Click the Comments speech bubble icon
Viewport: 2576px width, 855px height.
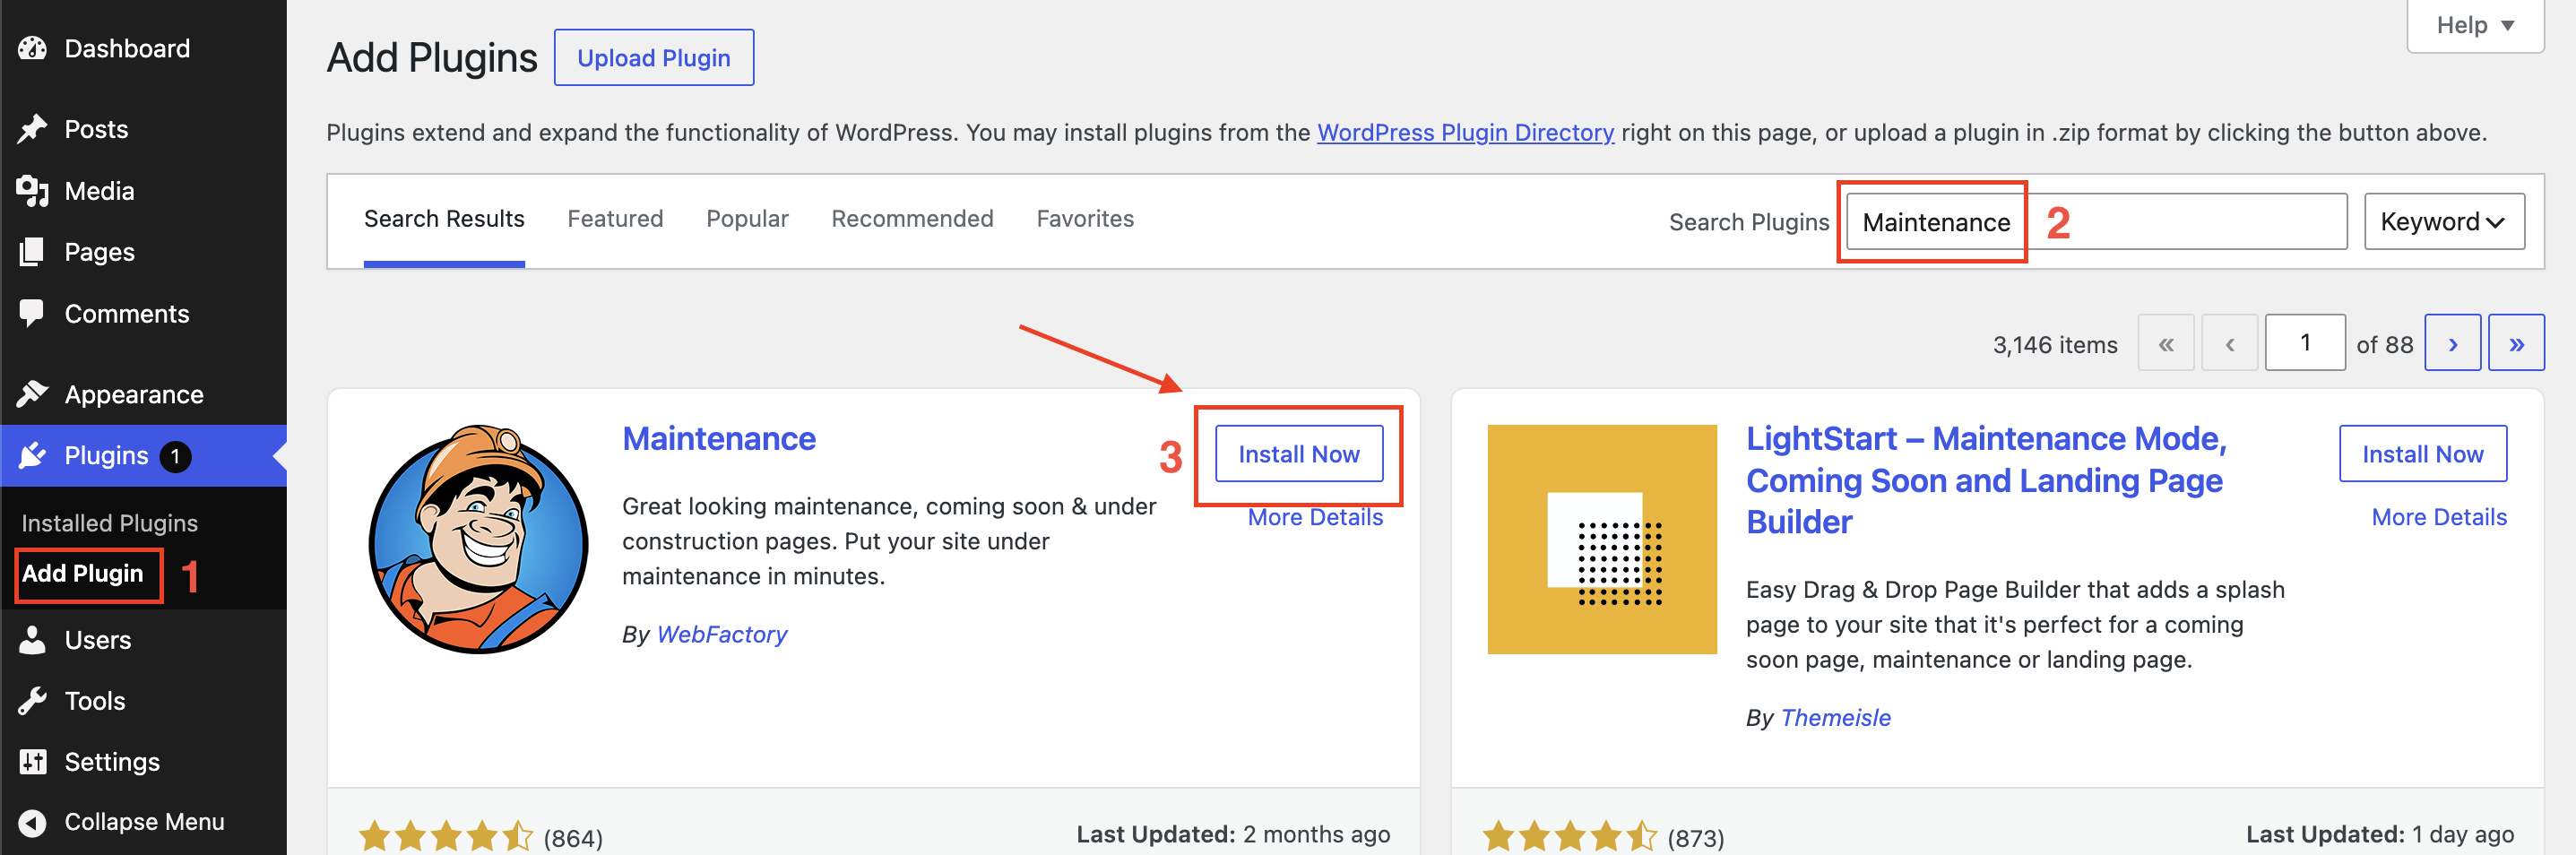point(32,313)
